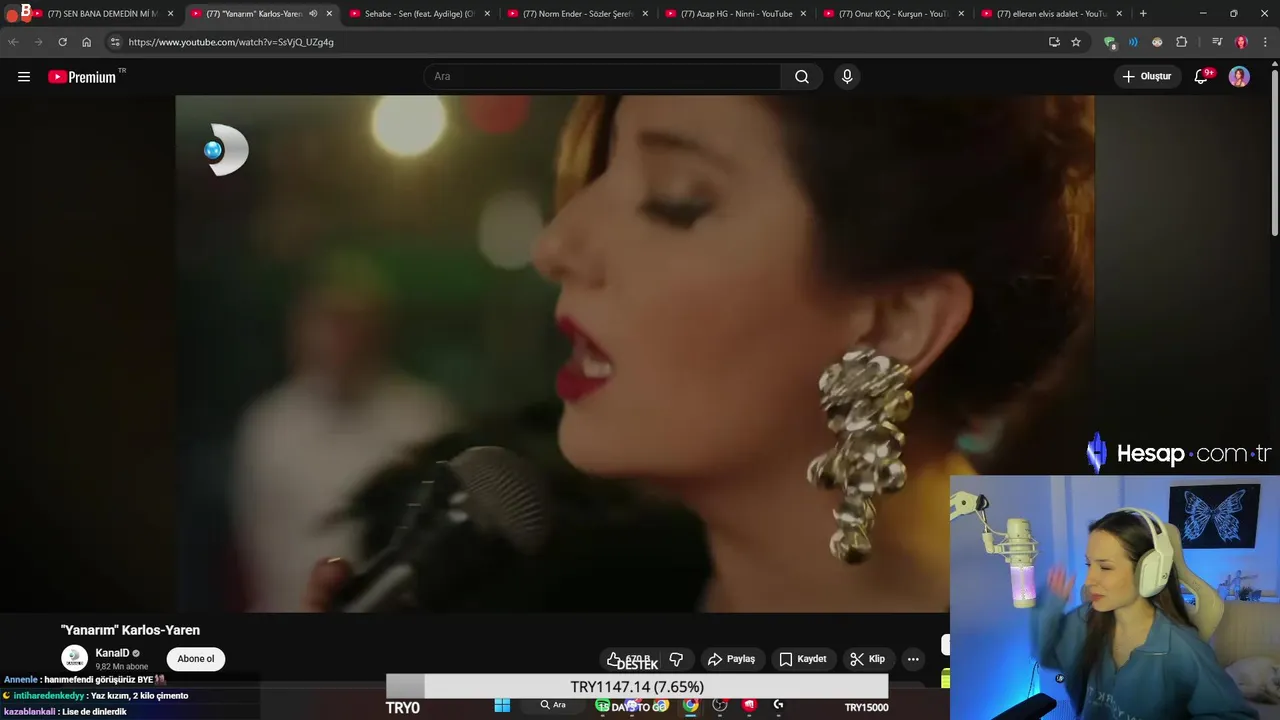Dislike the video with thumbs down
Screen dimensions: 1280x720
(x=676, y=659)
